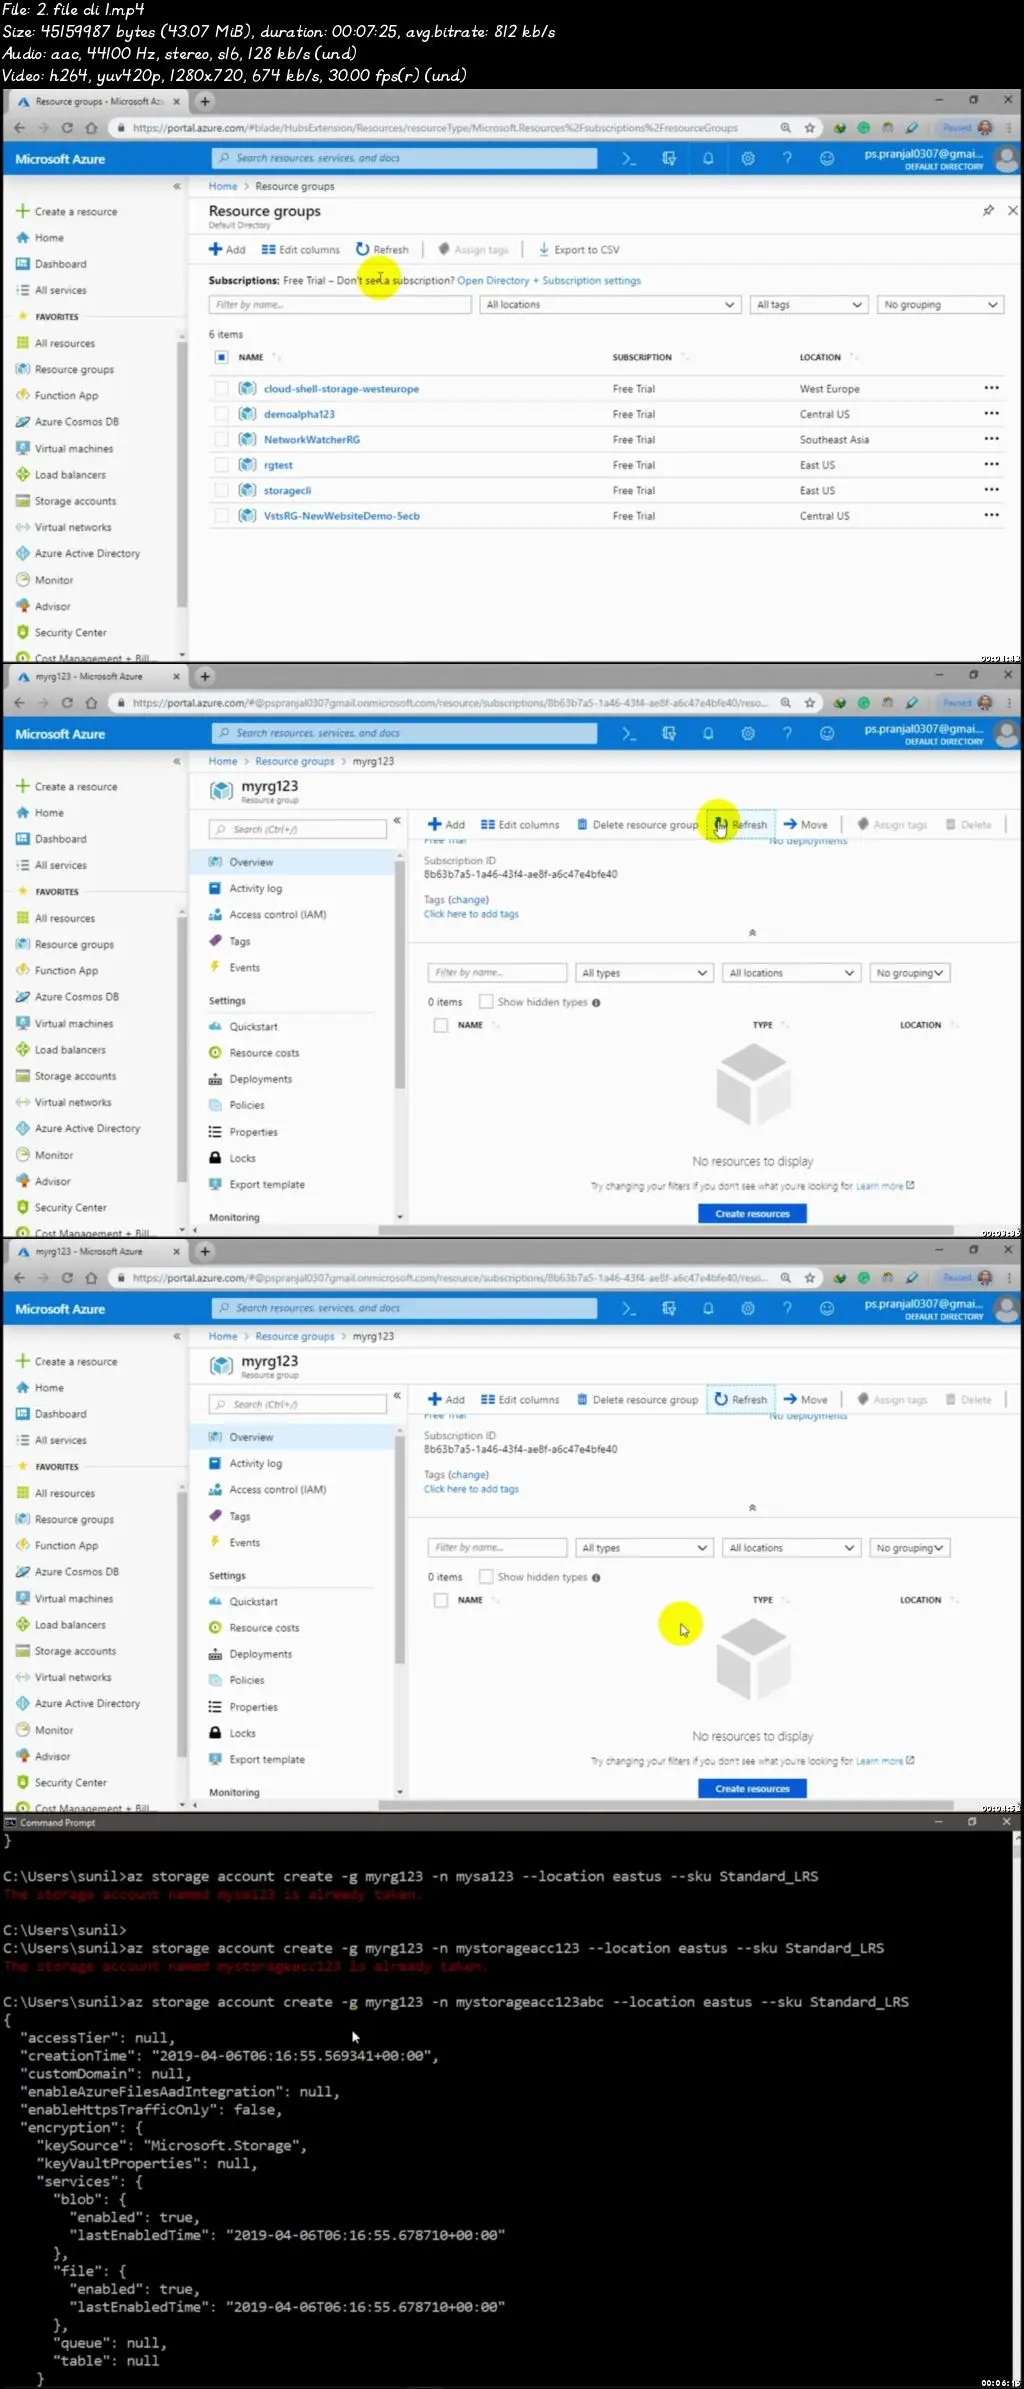The width and height of the screenshot is (1024, 2389).
Task: Click Create resources button in middle frame
Action: click(x=752, y=1213)
